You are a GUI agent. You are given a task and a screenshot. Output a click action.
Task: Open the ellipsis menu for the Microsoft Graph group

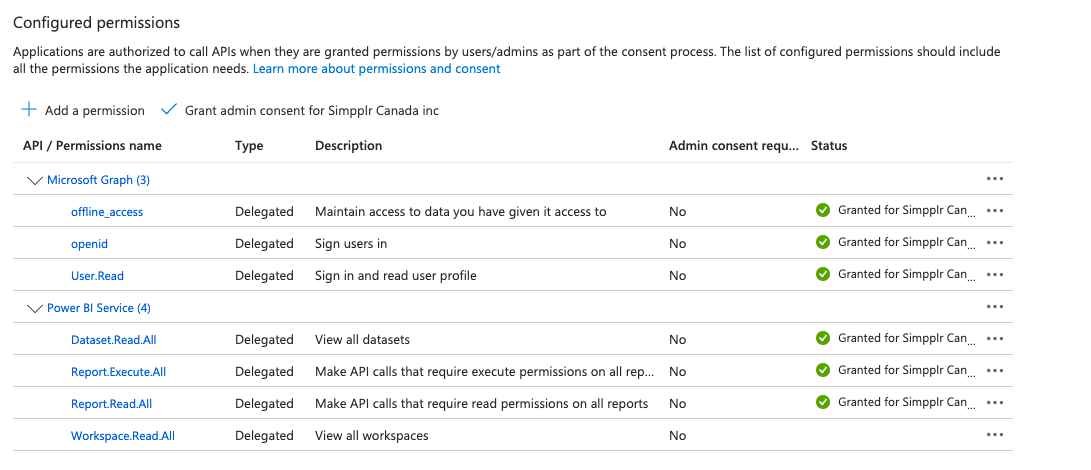point(994,179)
